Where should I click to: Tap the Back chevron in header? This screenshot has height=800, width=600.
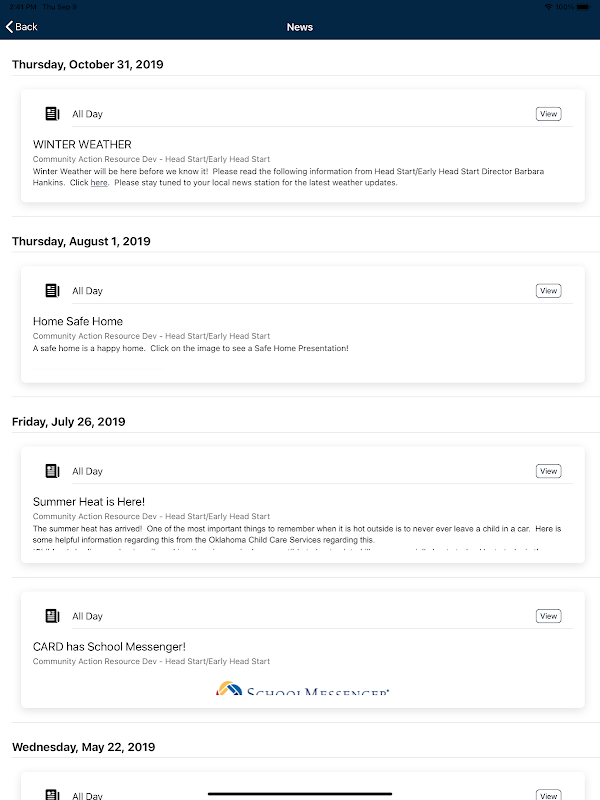pos(10,27)
